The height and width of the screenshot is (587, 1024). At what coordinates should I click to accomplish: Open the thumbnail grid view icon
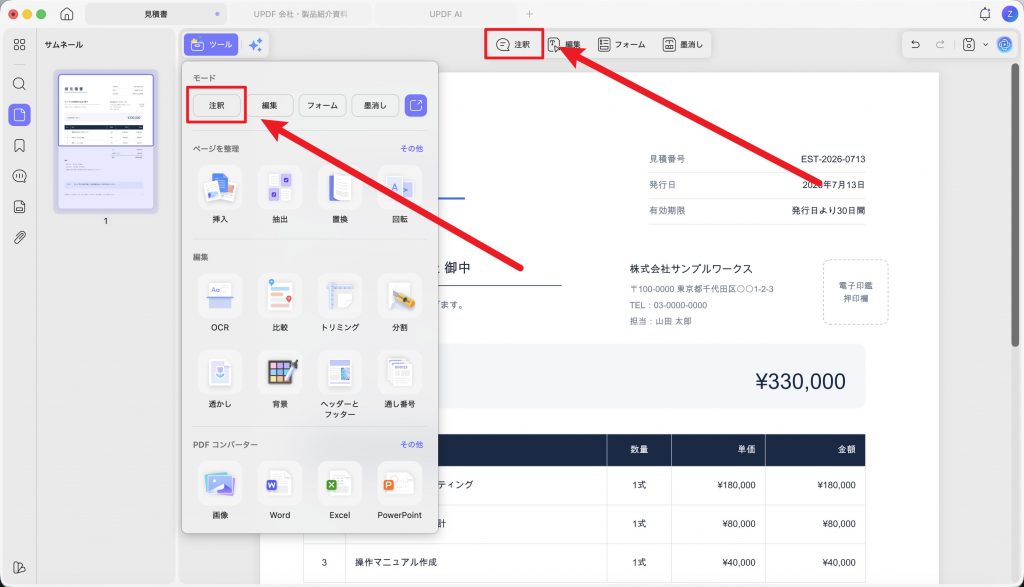coord(20,44)
